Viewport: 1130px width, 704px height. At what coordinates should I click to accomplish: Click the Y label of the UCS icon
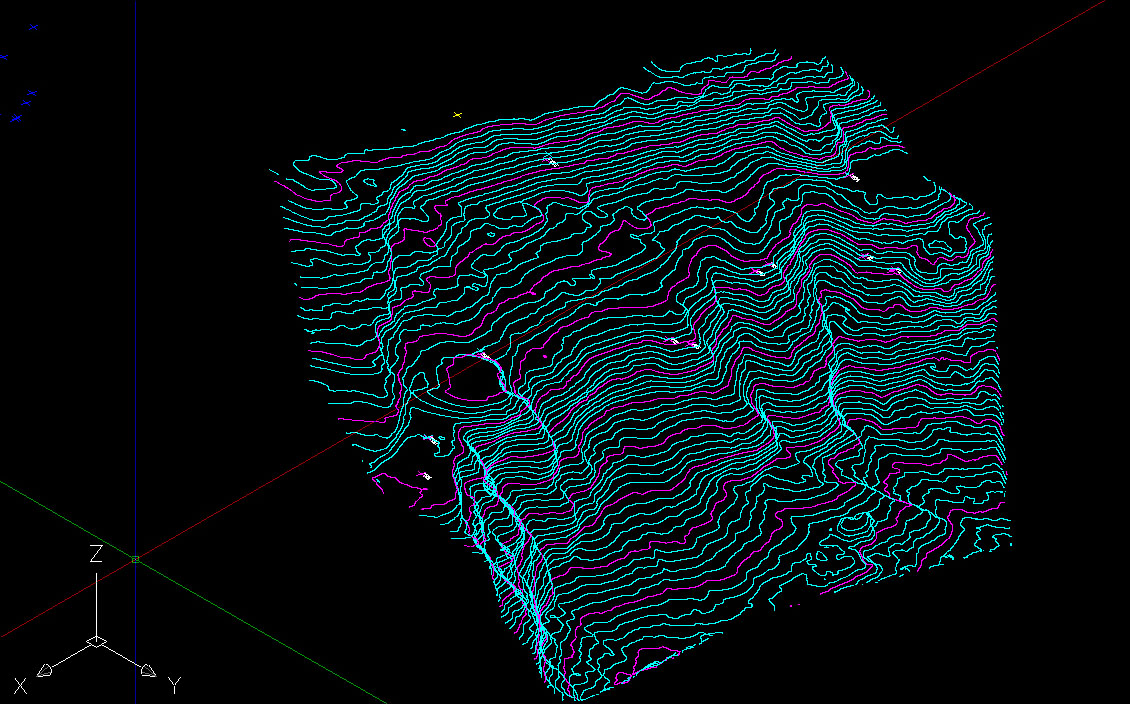[x=174, y=686]
